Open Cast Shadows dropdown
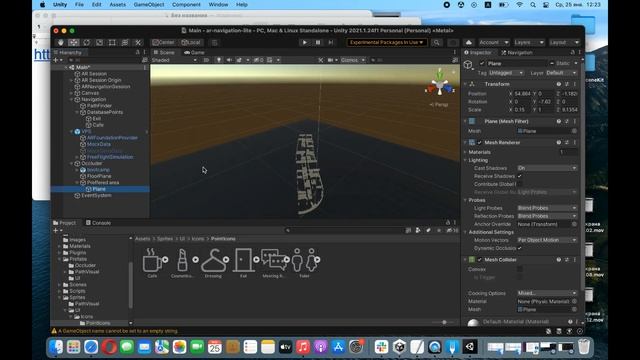This screenshot has height=360, width=640. pos(547,168)
